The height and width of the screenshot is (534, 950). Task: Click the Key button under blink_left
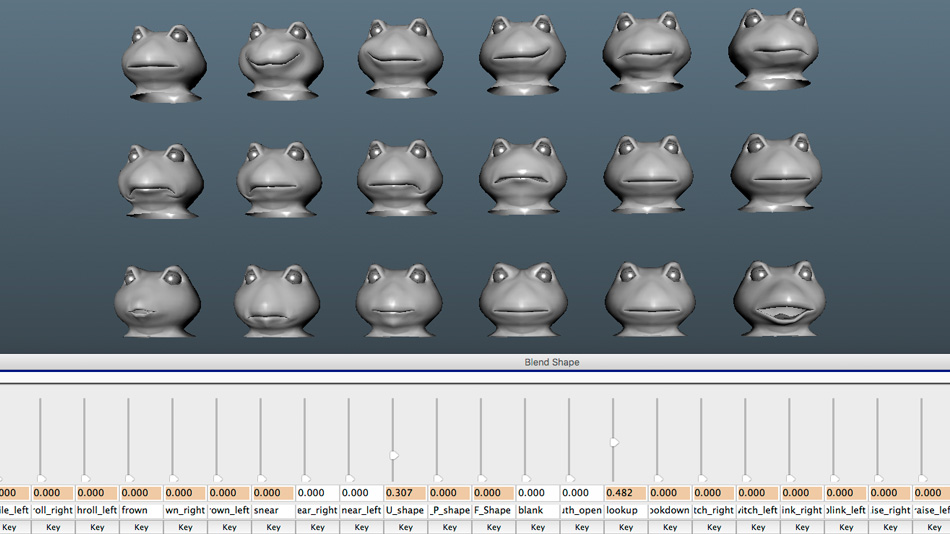(846, 527)
